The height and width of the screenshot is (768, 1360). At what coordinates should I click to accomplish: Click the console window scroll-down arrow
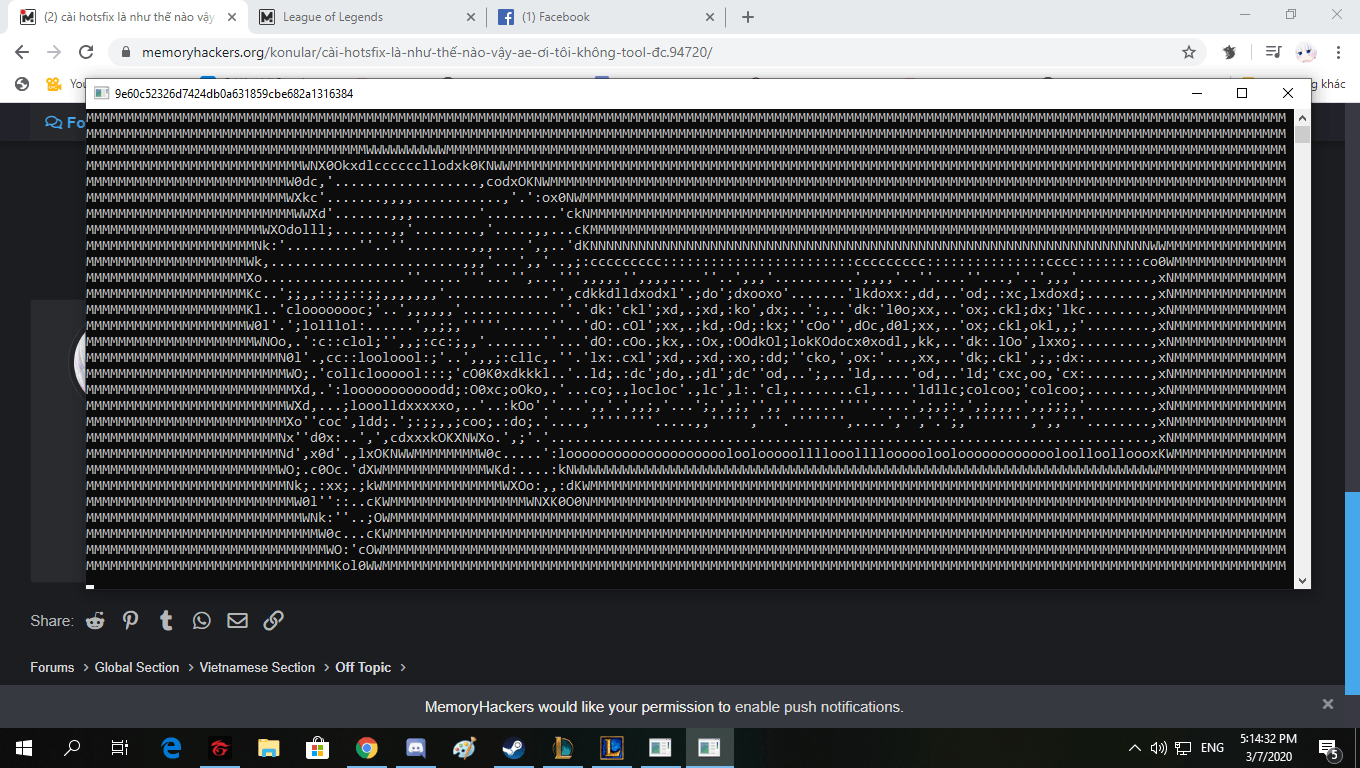coord(1302,580)
